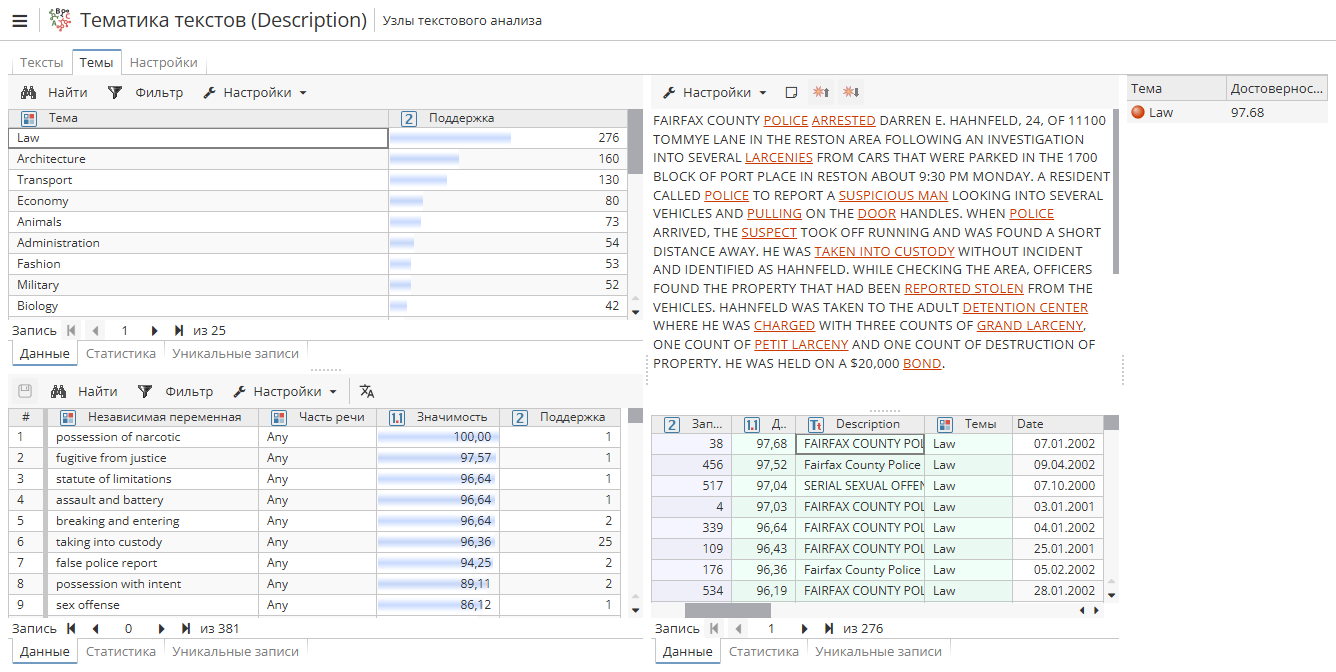Sort by Темы column header in texts table

(968, 424)
